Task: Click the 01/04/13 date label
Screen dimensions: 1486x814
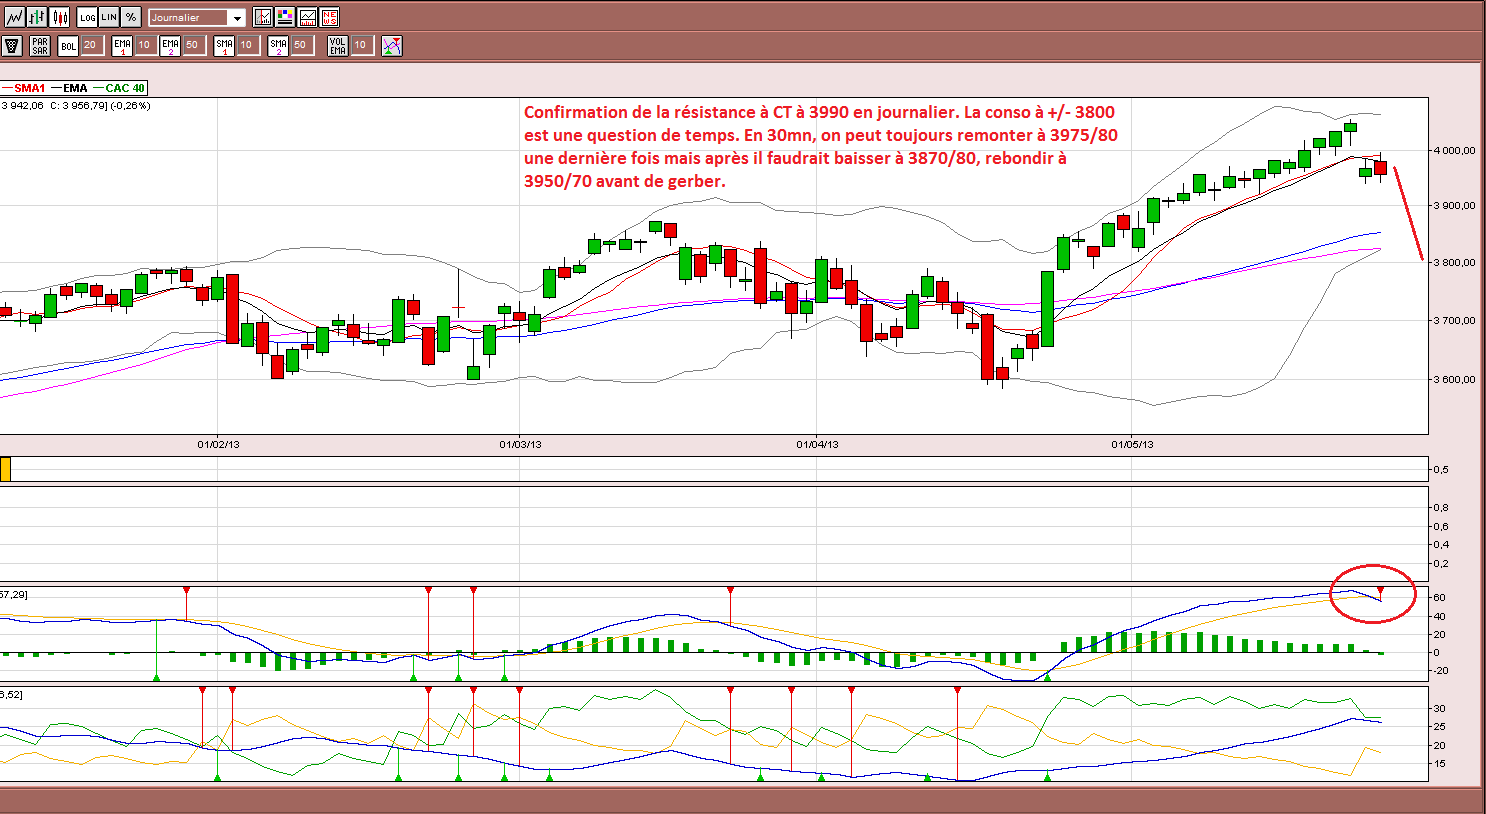Action: [x=817, y=444]
